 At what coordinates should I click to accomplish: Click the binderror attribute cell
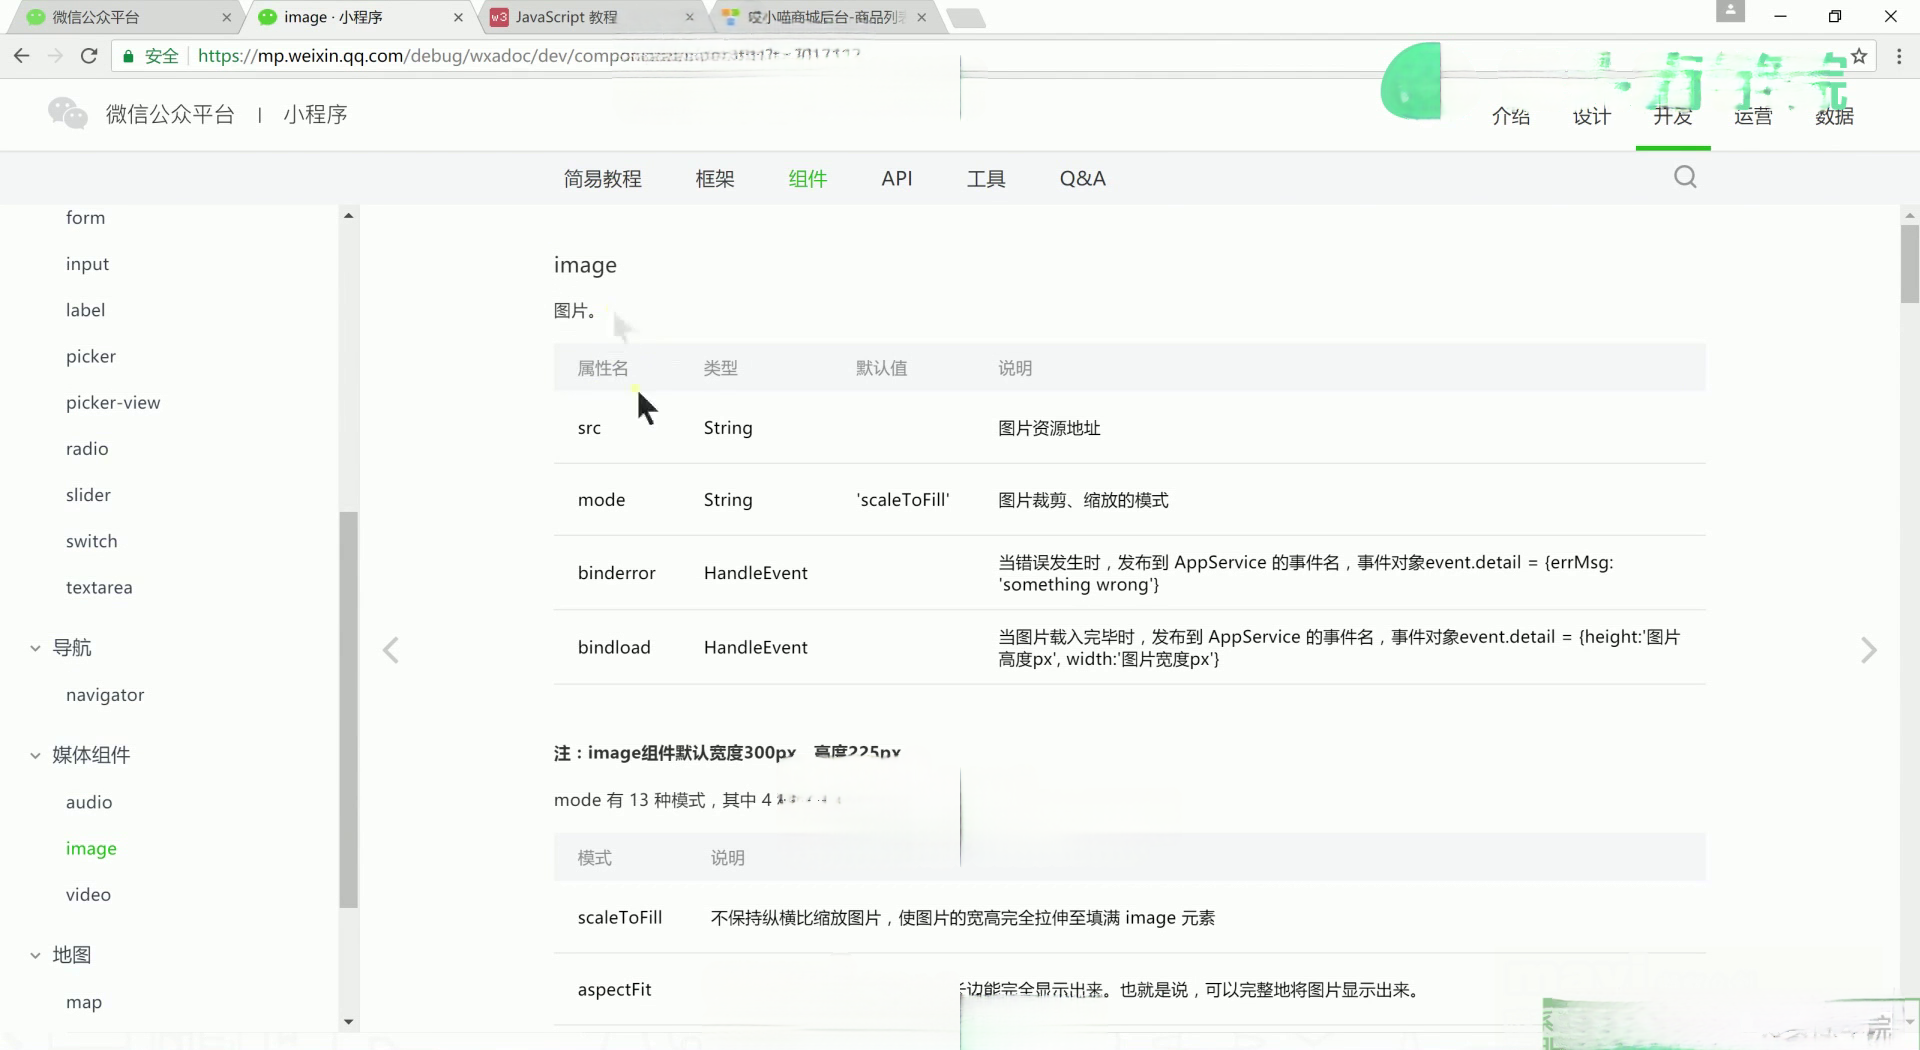(x=616, y=573)
